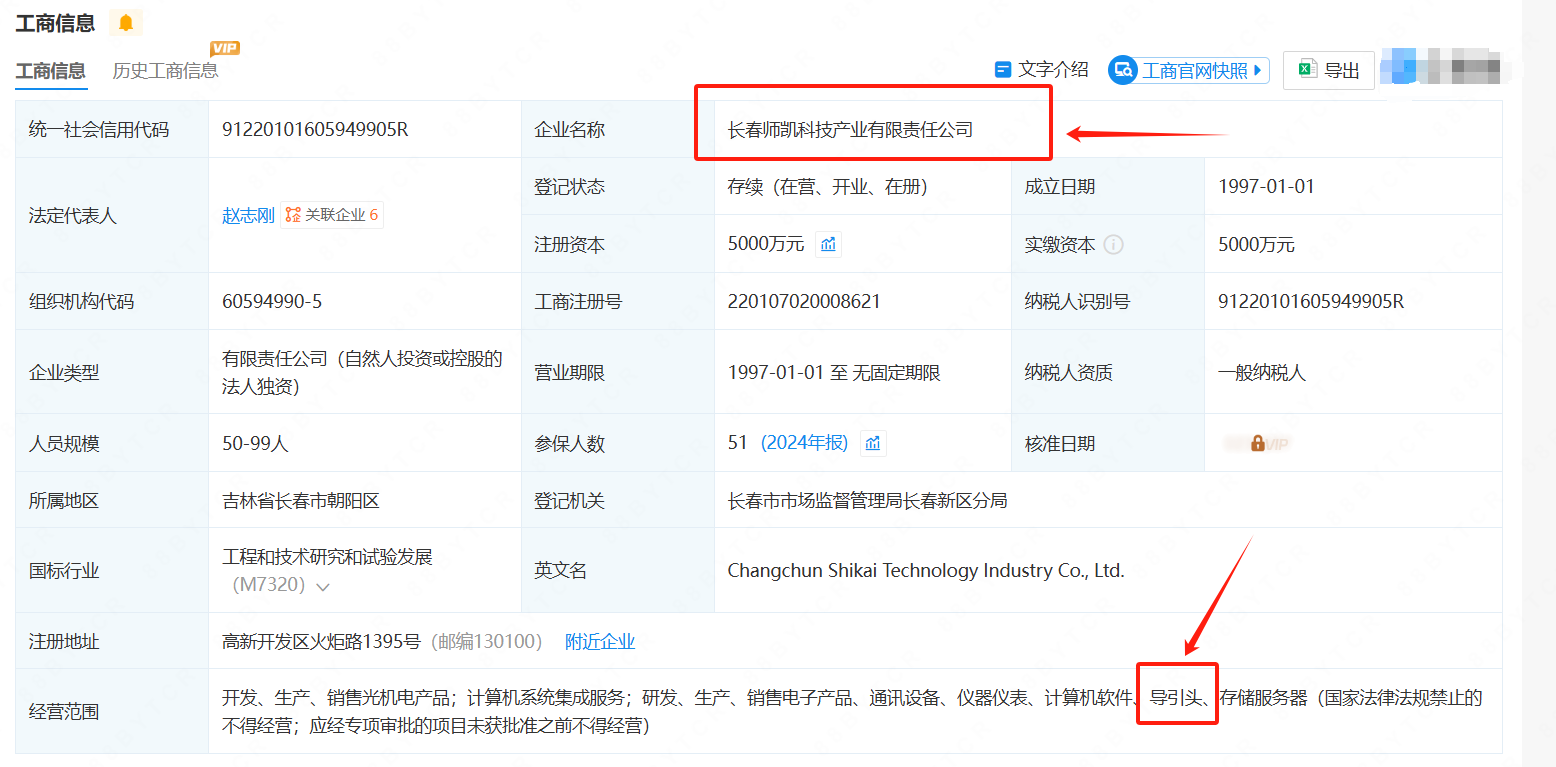Select company name 长春师凯科技产业有限责任公司
Viewport: 1556px width, 767px height.
(850, 129)
